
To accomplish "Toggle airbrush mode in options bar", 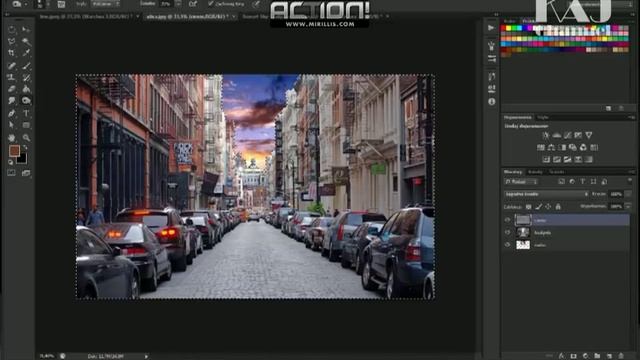I will [193, 4].
